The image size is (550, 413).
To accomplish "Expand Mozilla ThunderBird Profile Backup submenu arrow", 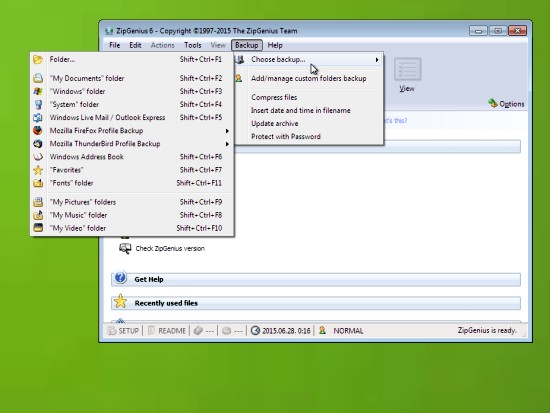I will click(227, 144).
